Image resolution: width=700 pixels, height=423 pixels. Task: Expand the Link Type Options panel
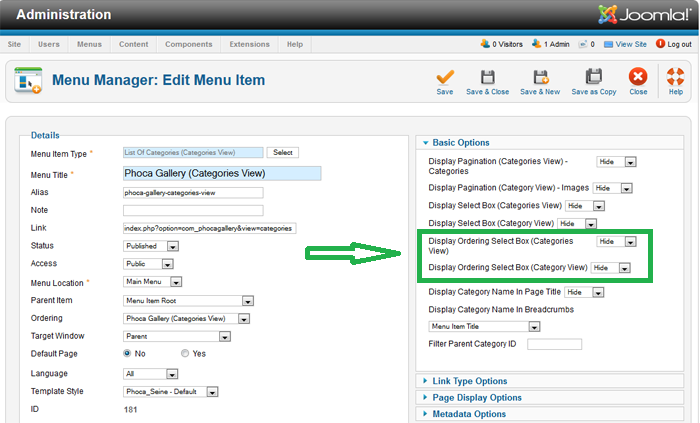point(469,381)
